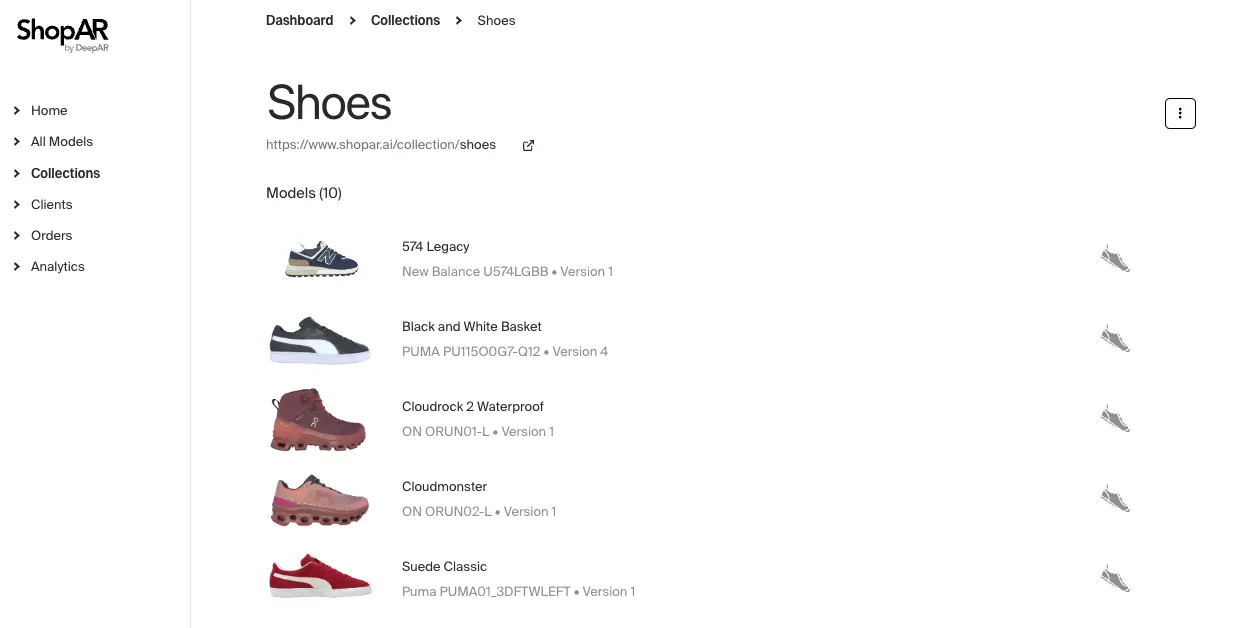Select the Black and White Basket model name
The image size is (1247, 628).
click(x=472, y=326)
